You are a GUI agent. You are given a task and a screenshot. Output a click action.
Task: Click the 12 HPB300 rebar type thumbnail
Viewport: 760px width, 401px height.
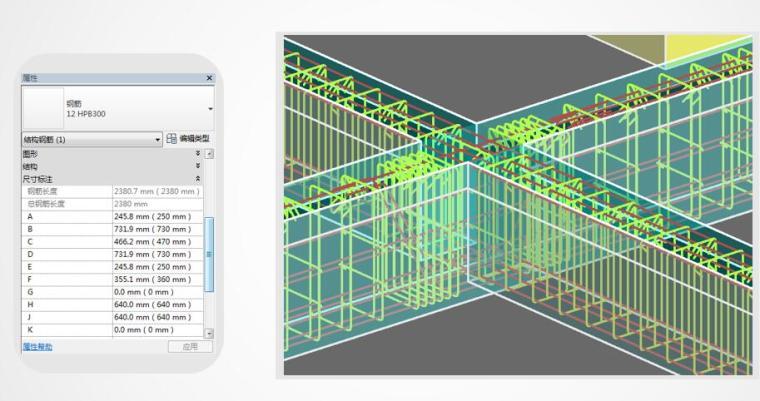click(x=42, y=108)
